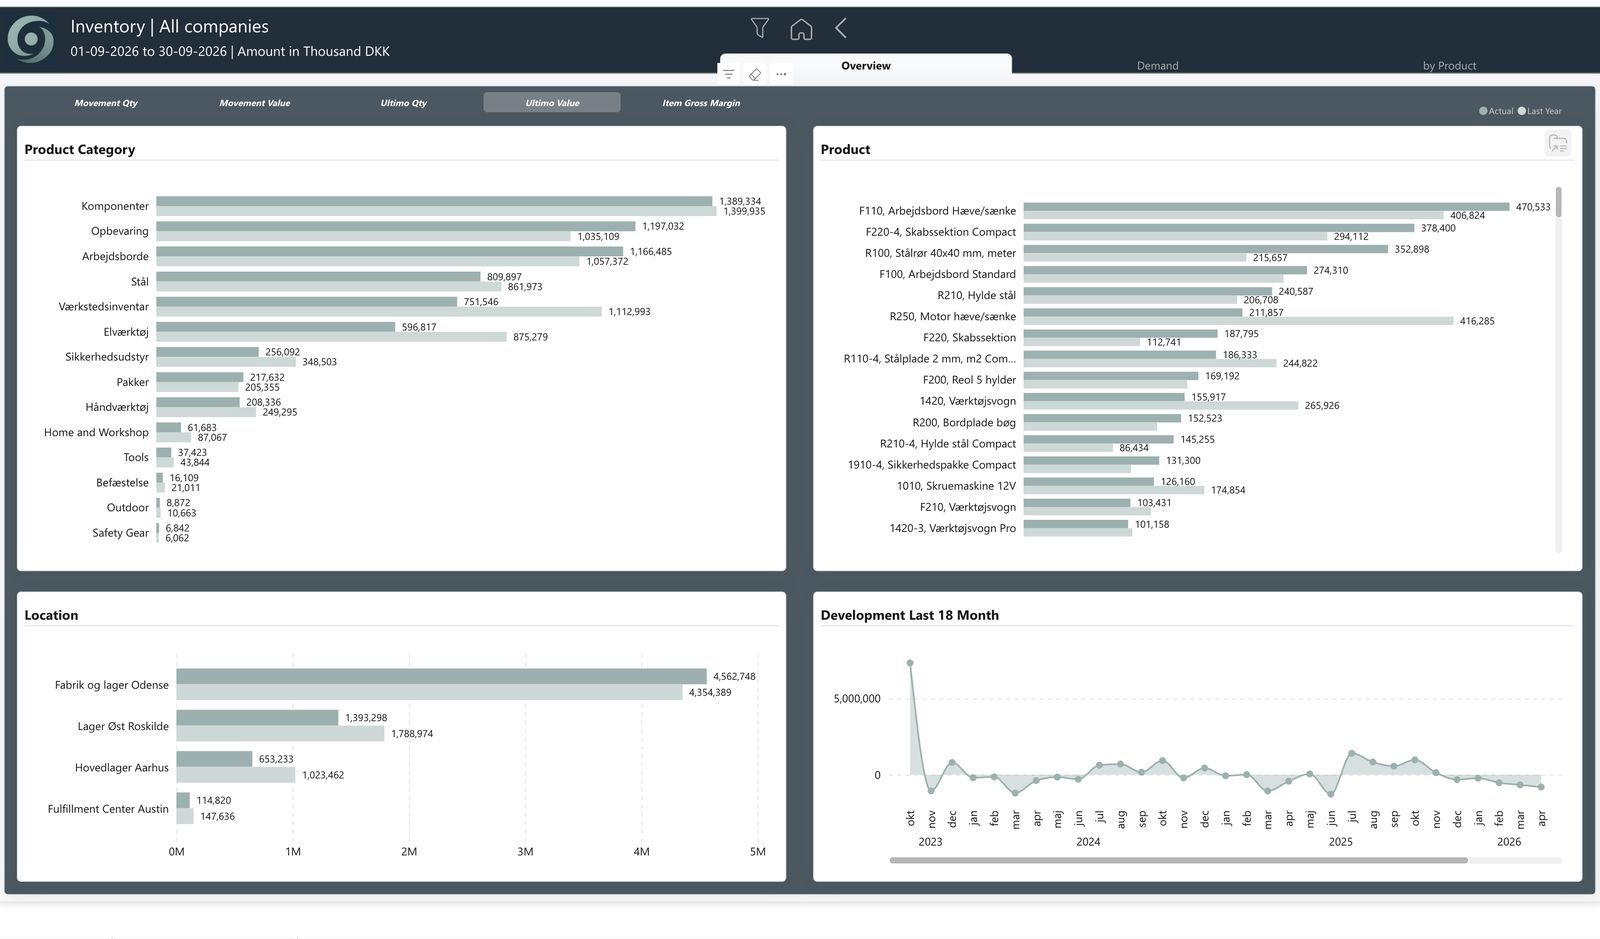Select location Fulfillment Center Austin
Screen dimensions: 1600x939
108,809
